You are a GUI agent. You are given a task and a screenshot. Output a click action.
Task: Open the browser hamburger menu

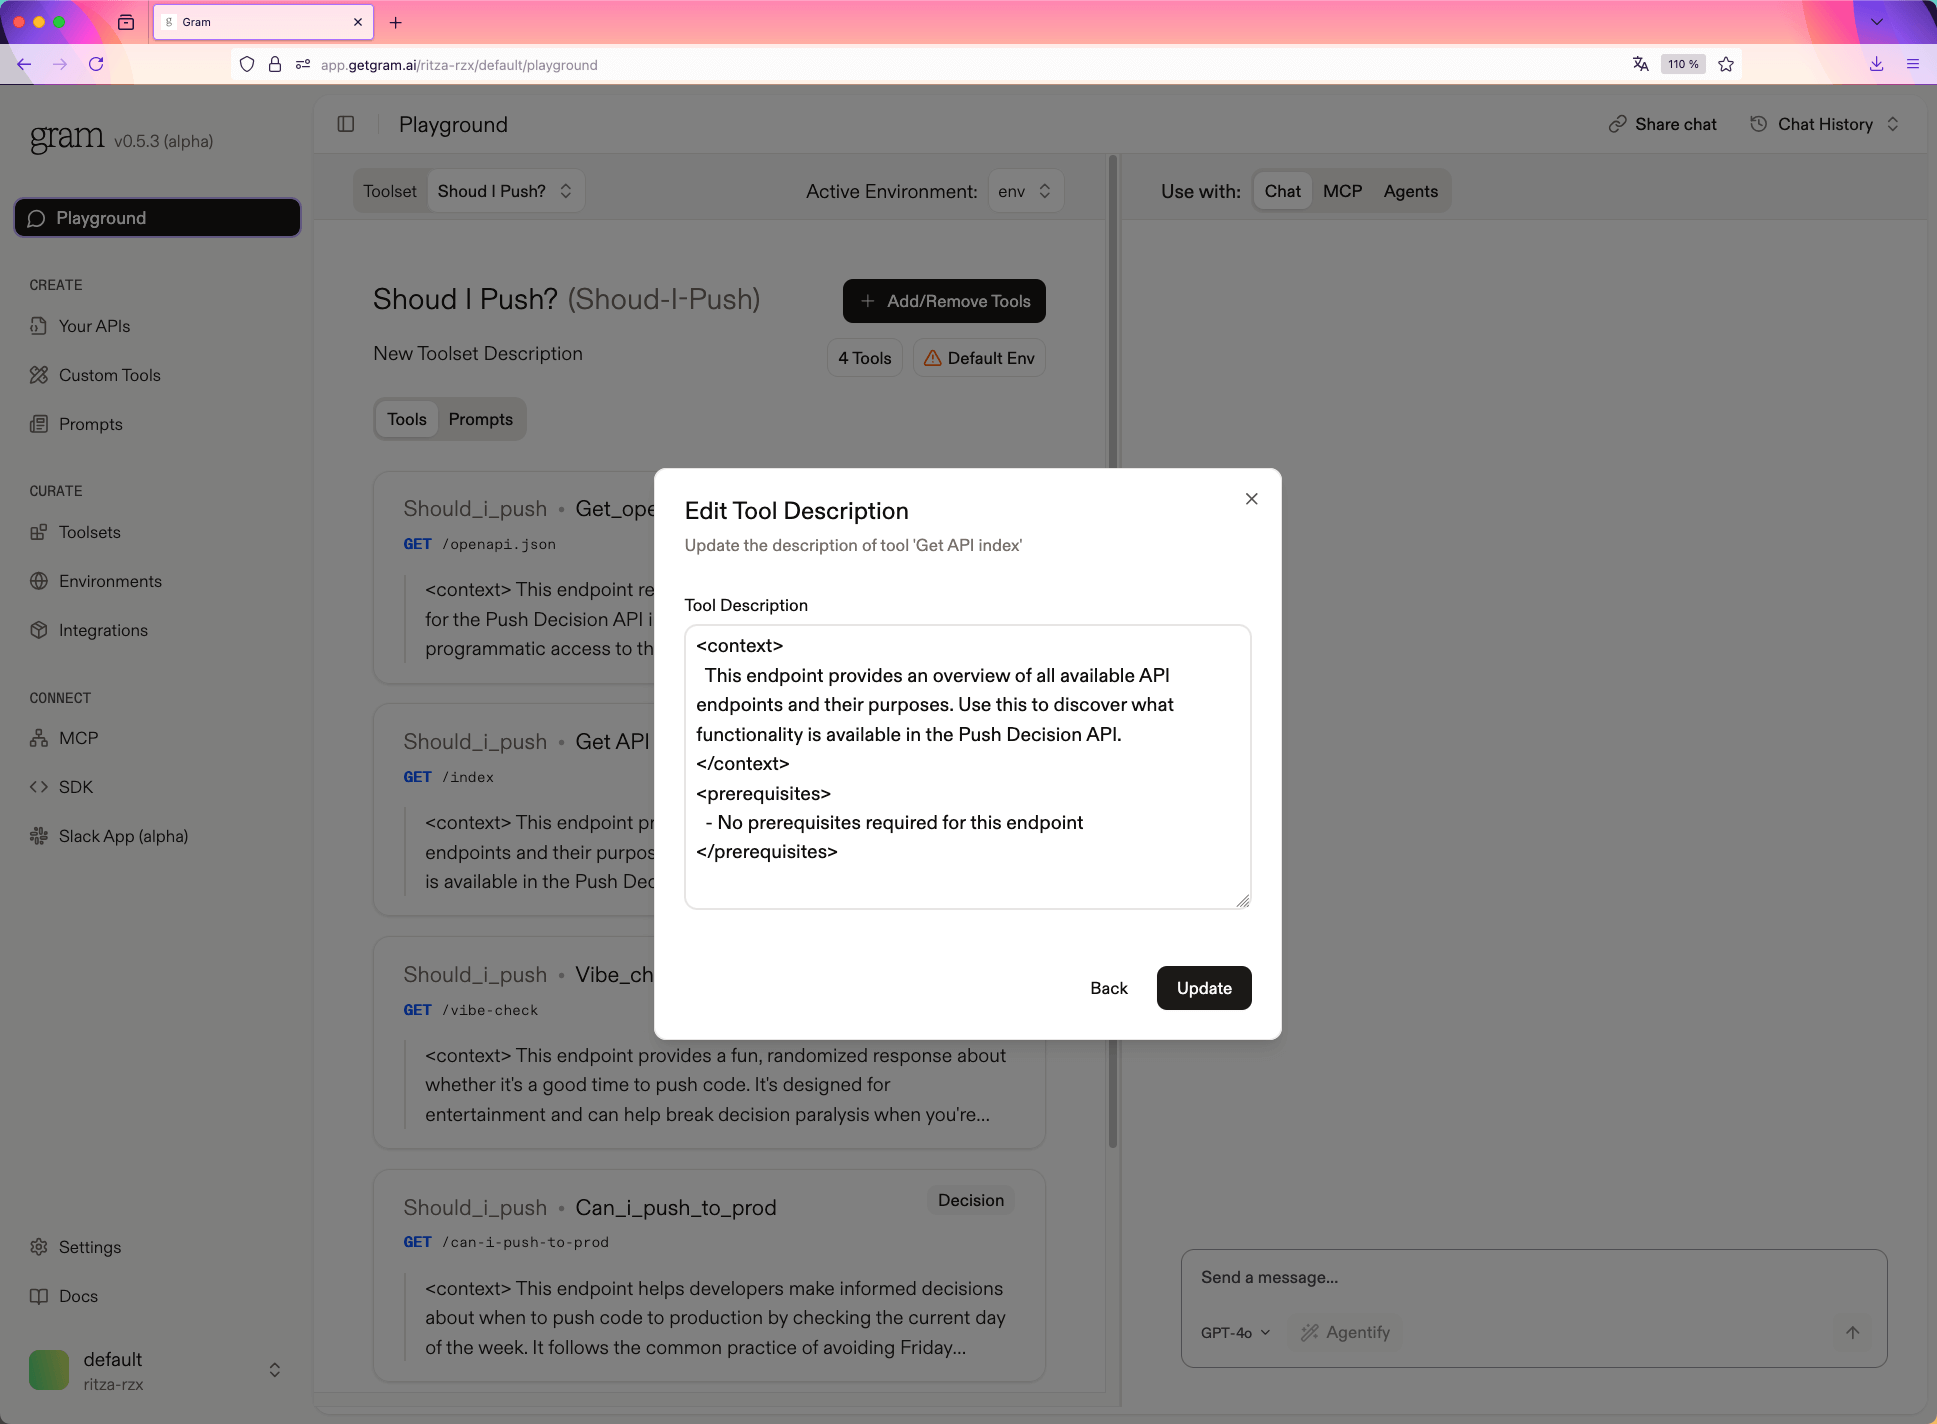[x=1913, y=64]
